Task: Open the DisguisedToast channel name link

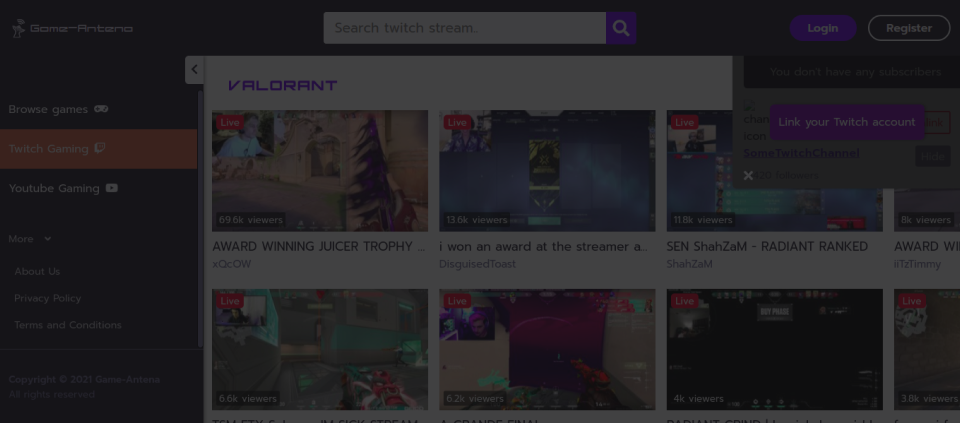Action: point(478,264)
